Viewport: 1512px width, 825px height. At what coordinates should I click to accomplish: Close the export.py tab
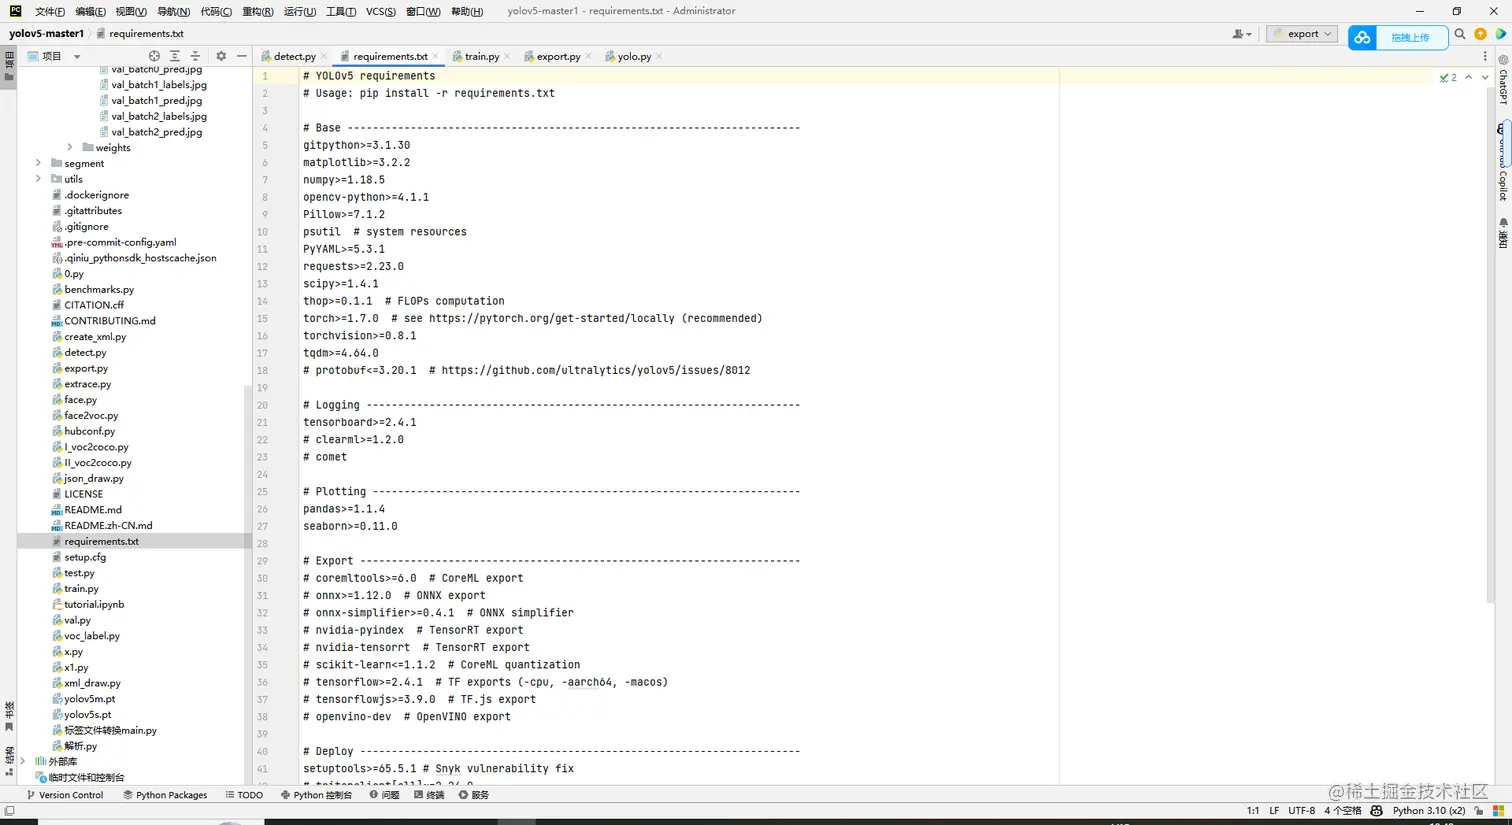pos(589,57)
